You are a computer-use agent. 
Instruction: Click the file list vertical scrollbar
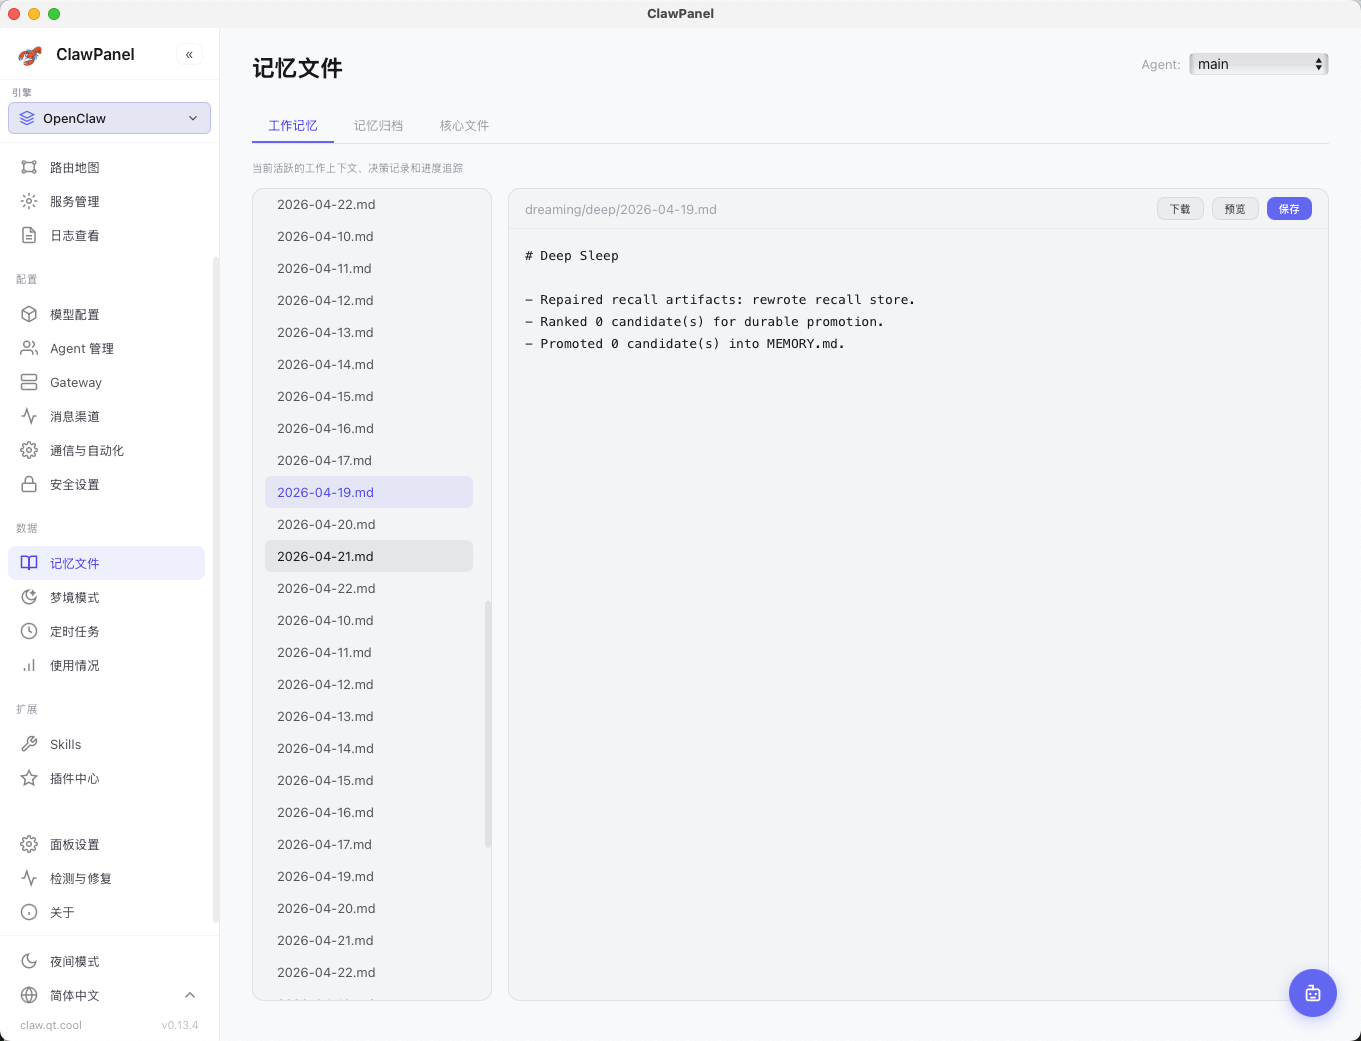point(488,724)
